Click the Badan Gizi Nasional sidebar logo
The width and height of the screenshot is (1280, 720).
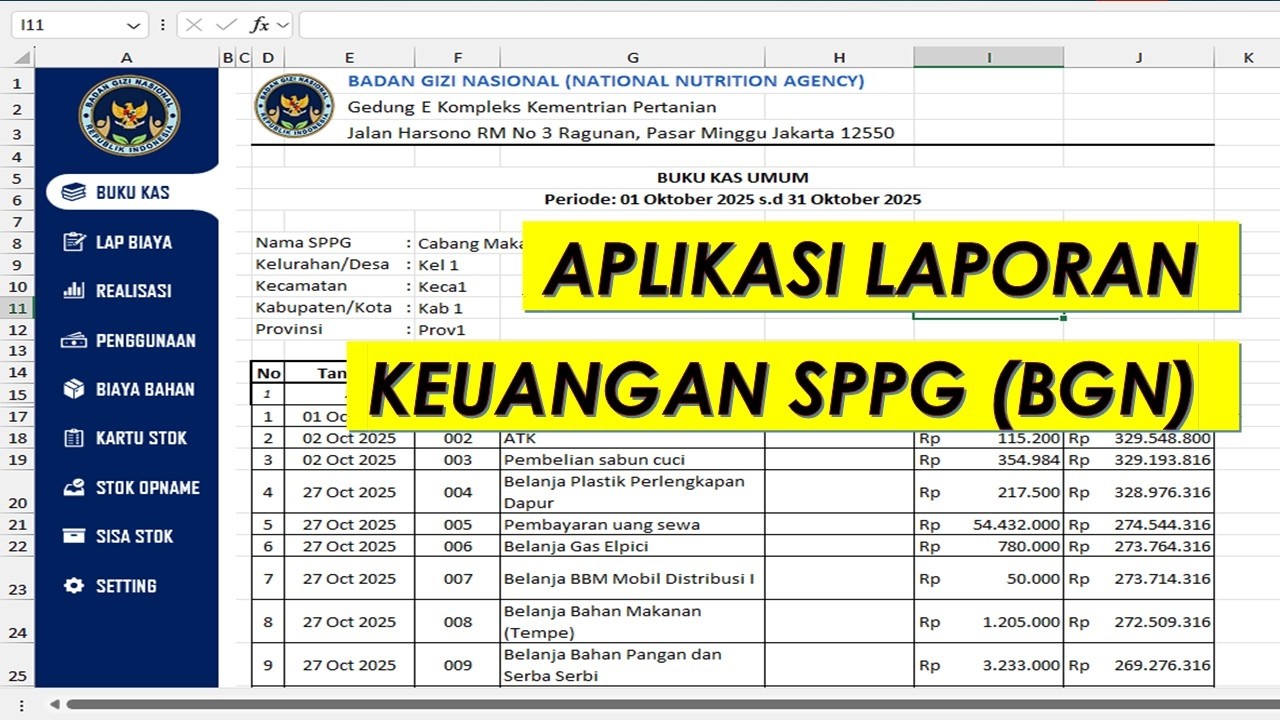coord(129,115)
